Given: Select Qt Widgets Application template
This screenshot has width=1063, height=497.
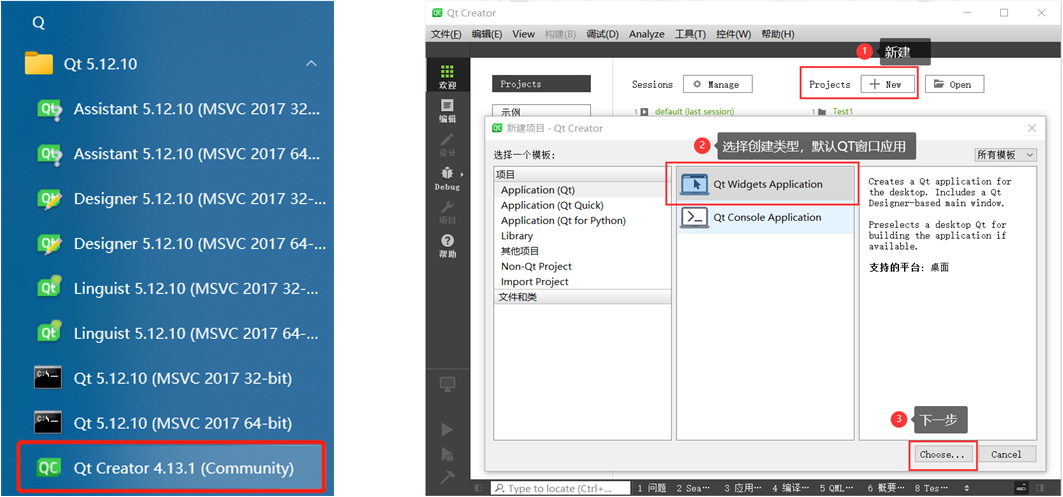Looking at the screenshot, I should pyautogui.click(x=765, y=184).
